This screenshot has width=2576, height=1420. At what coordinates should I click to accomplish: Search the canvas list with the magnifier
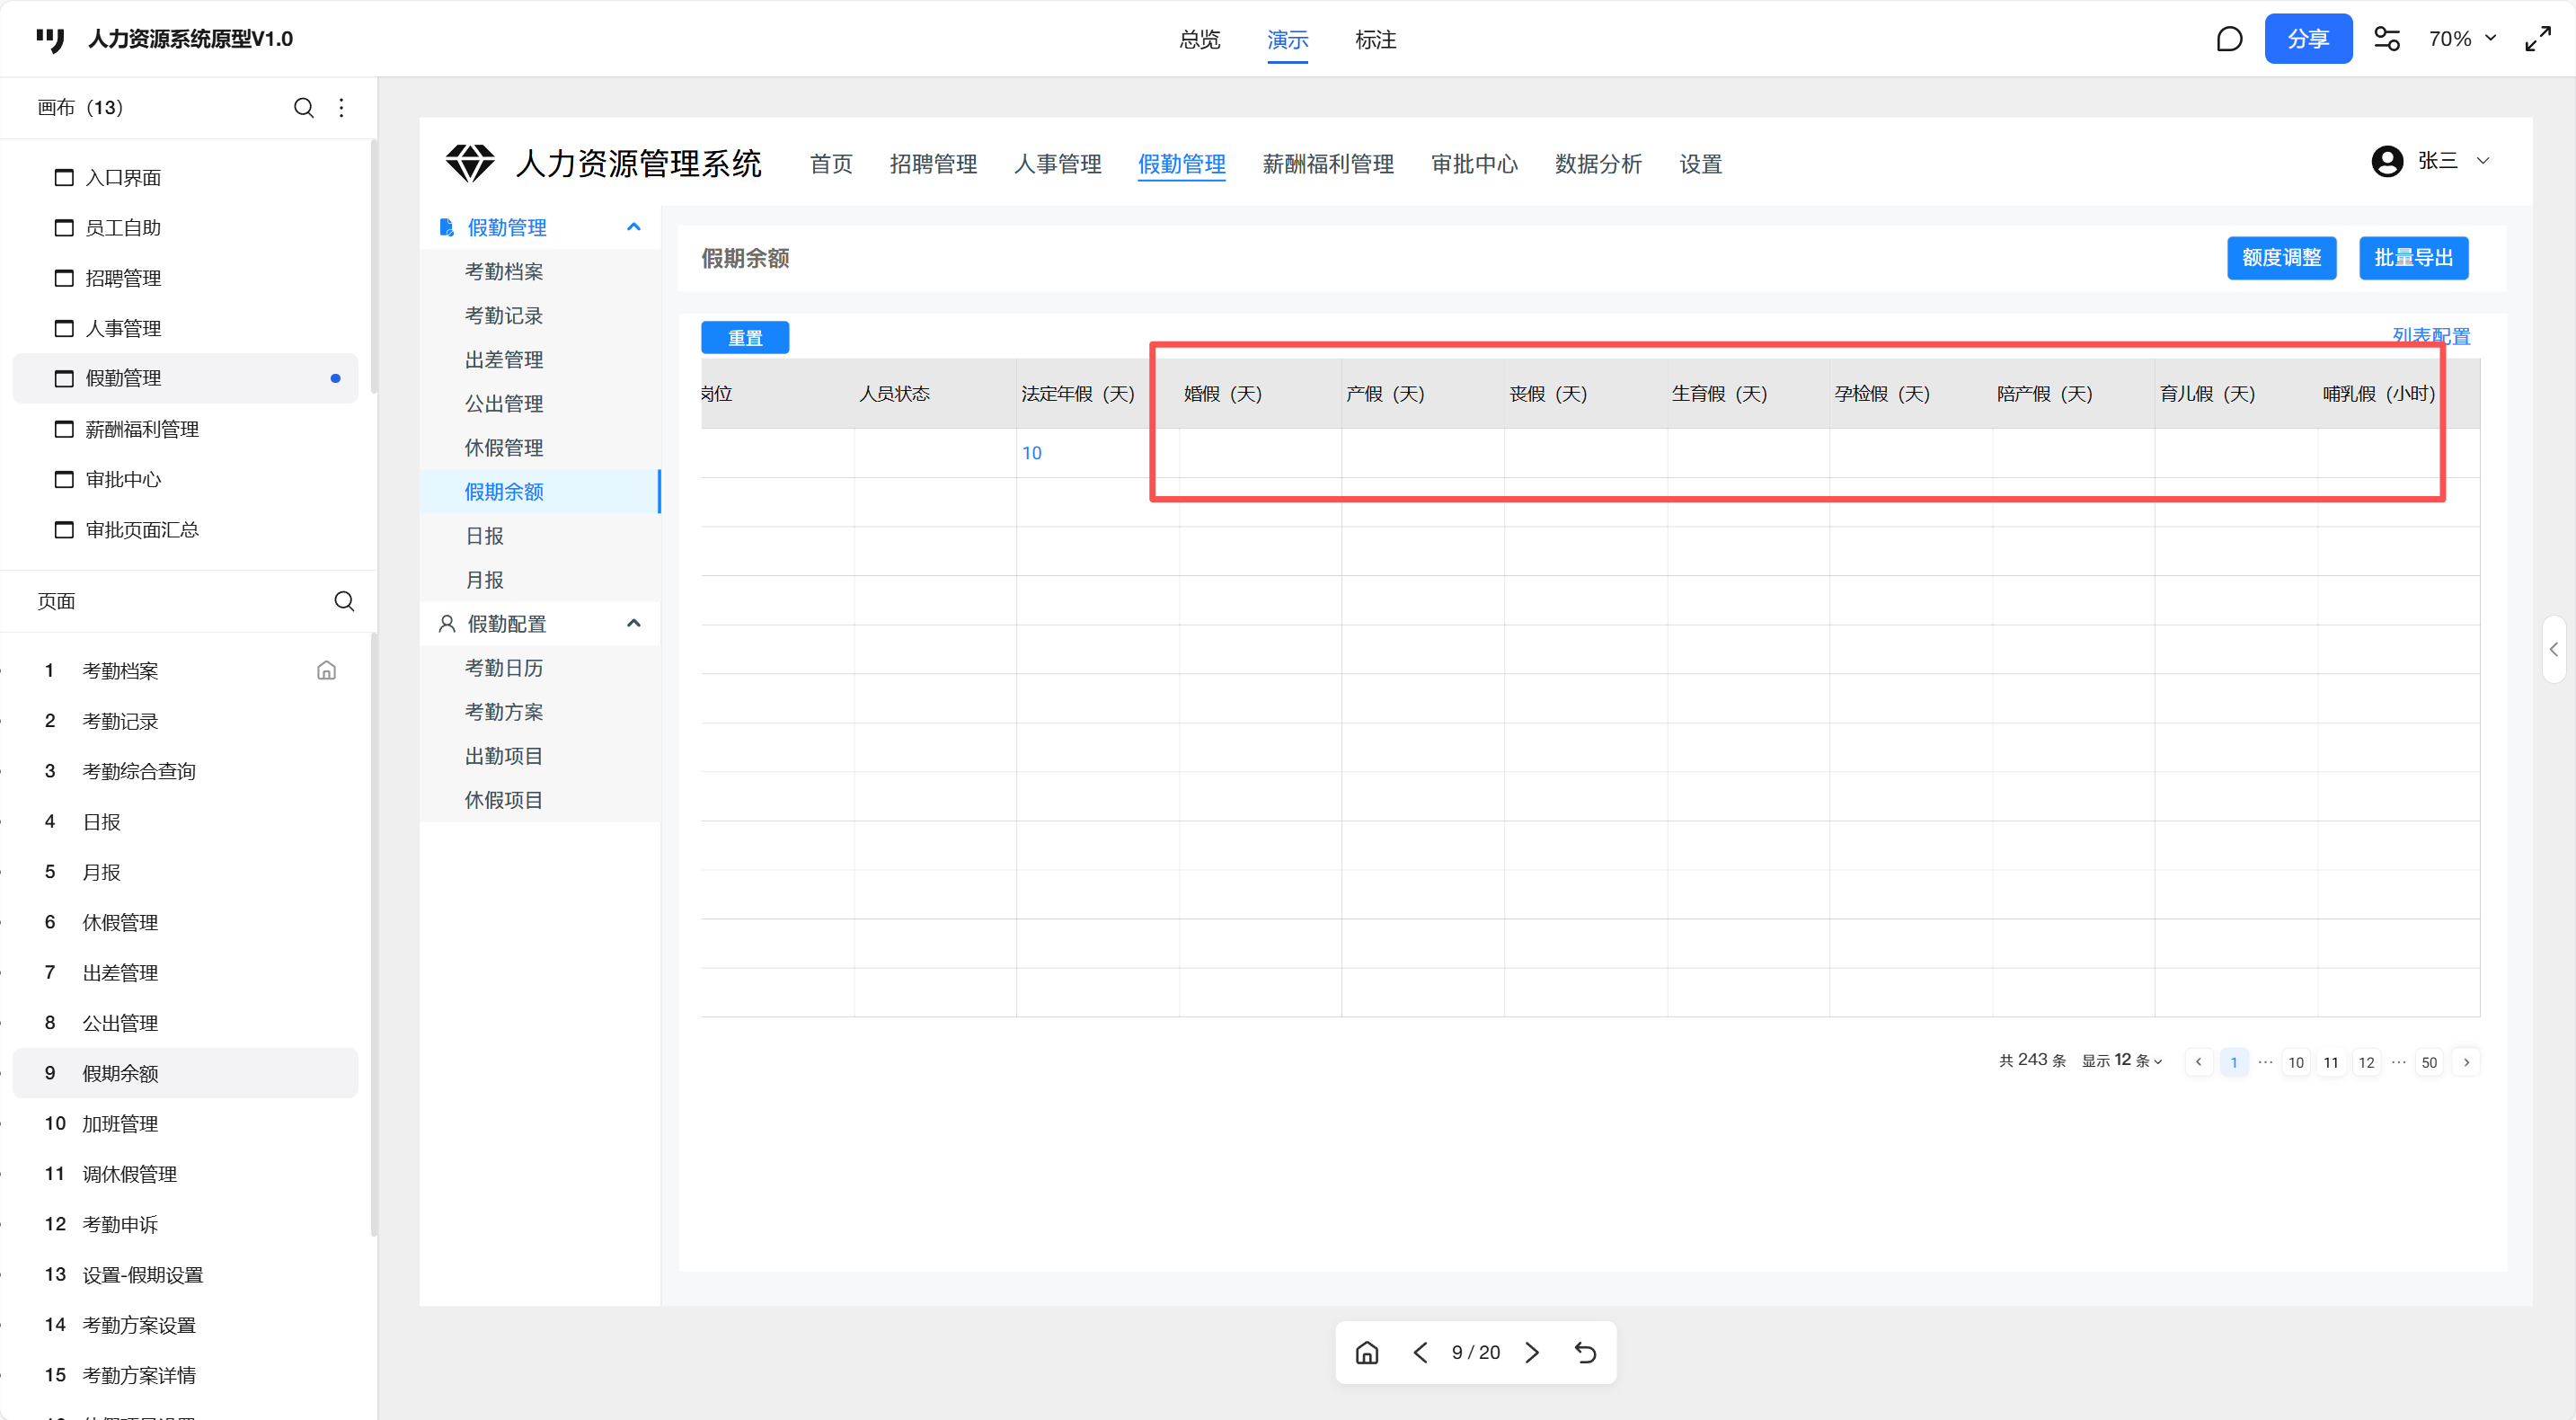(x=304, y=108)
